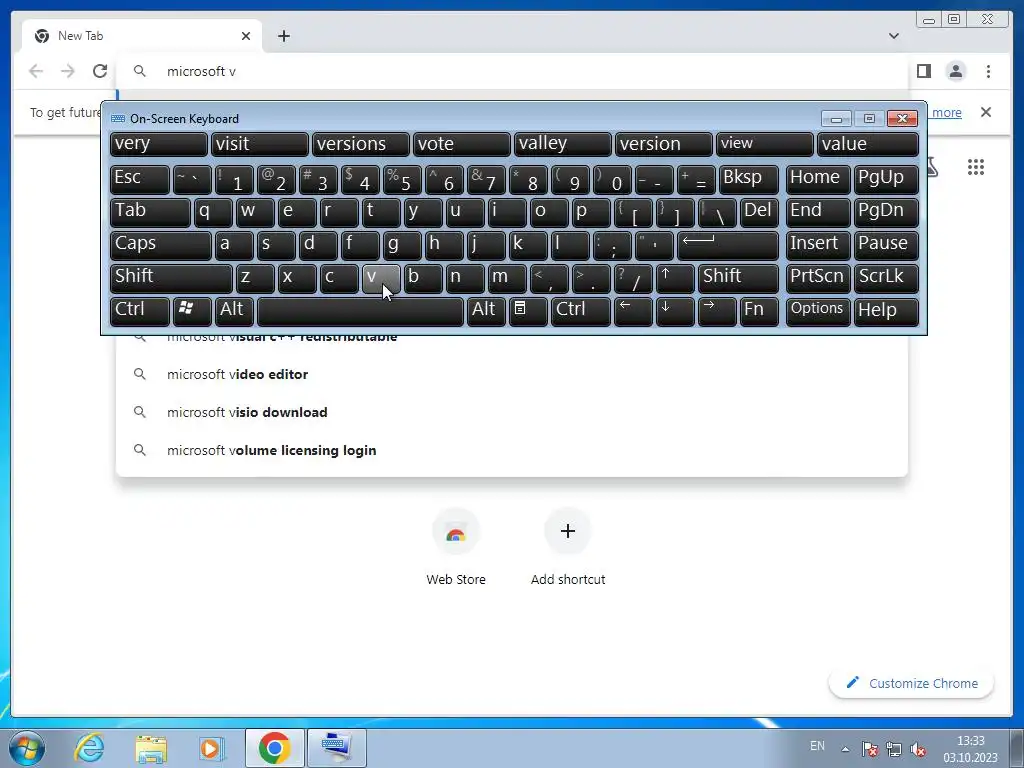Click the context menu key

click(528, 312)
